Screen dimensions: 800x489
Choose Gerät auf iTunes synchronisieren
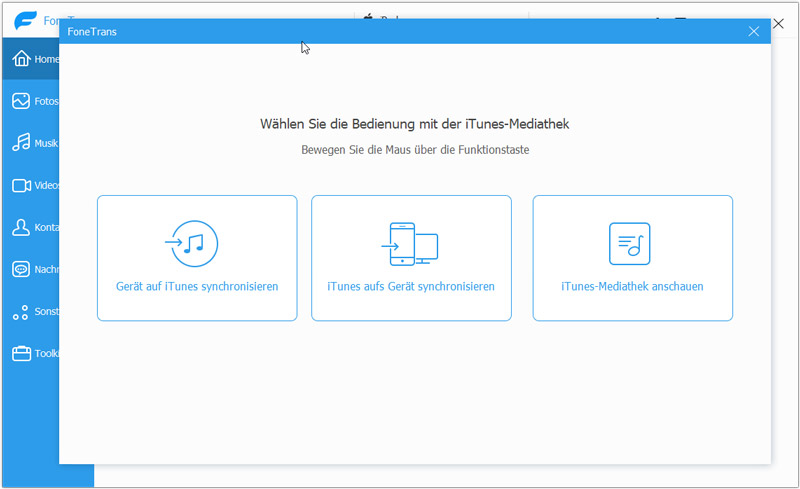pos(197,258)
